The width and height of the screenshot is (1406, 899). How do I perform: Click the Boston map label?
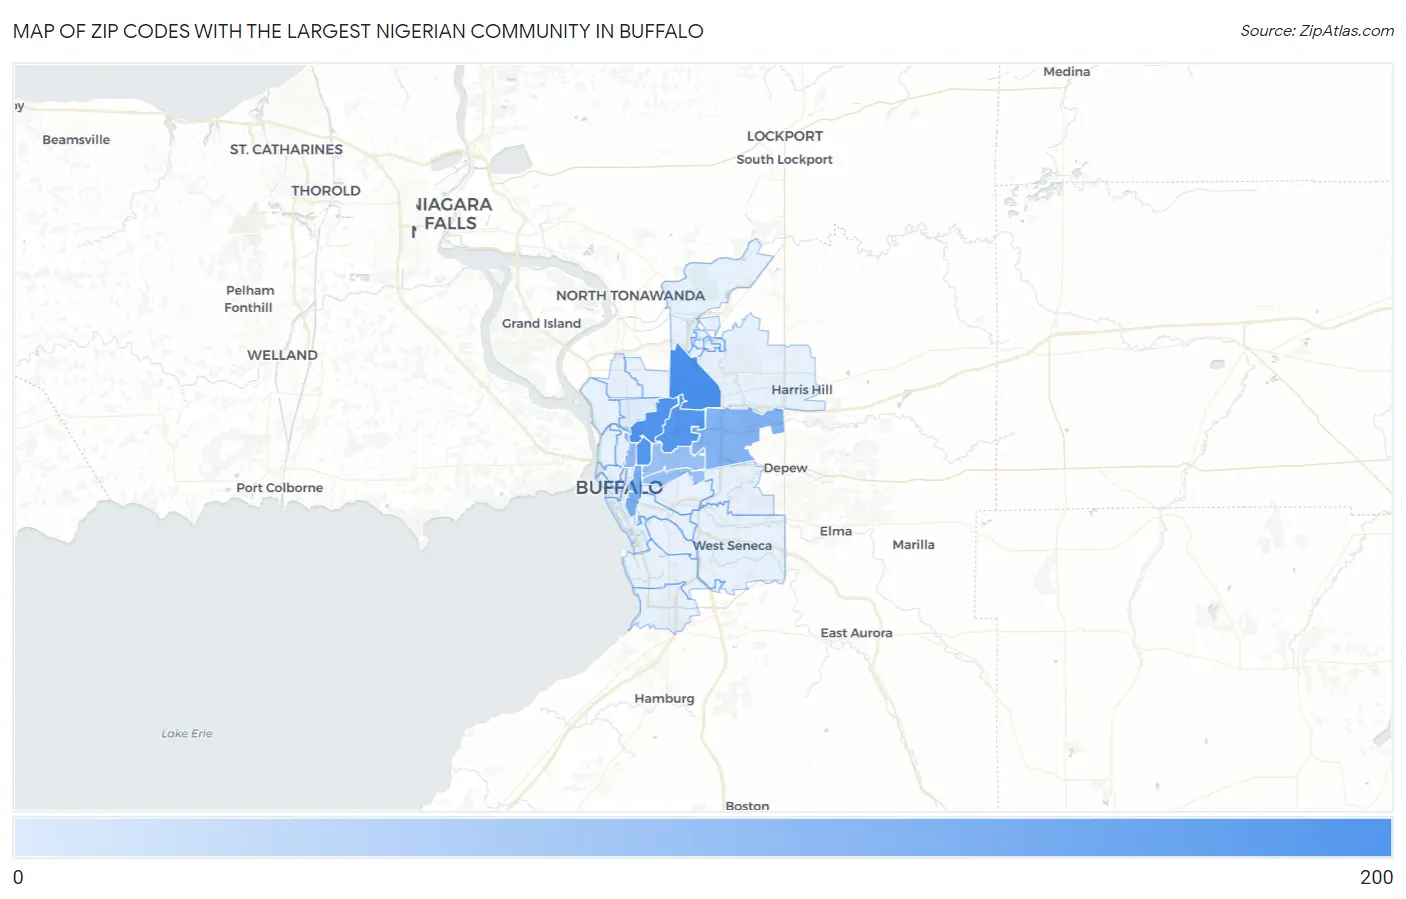pyautogui.click(x=747, y=805)
